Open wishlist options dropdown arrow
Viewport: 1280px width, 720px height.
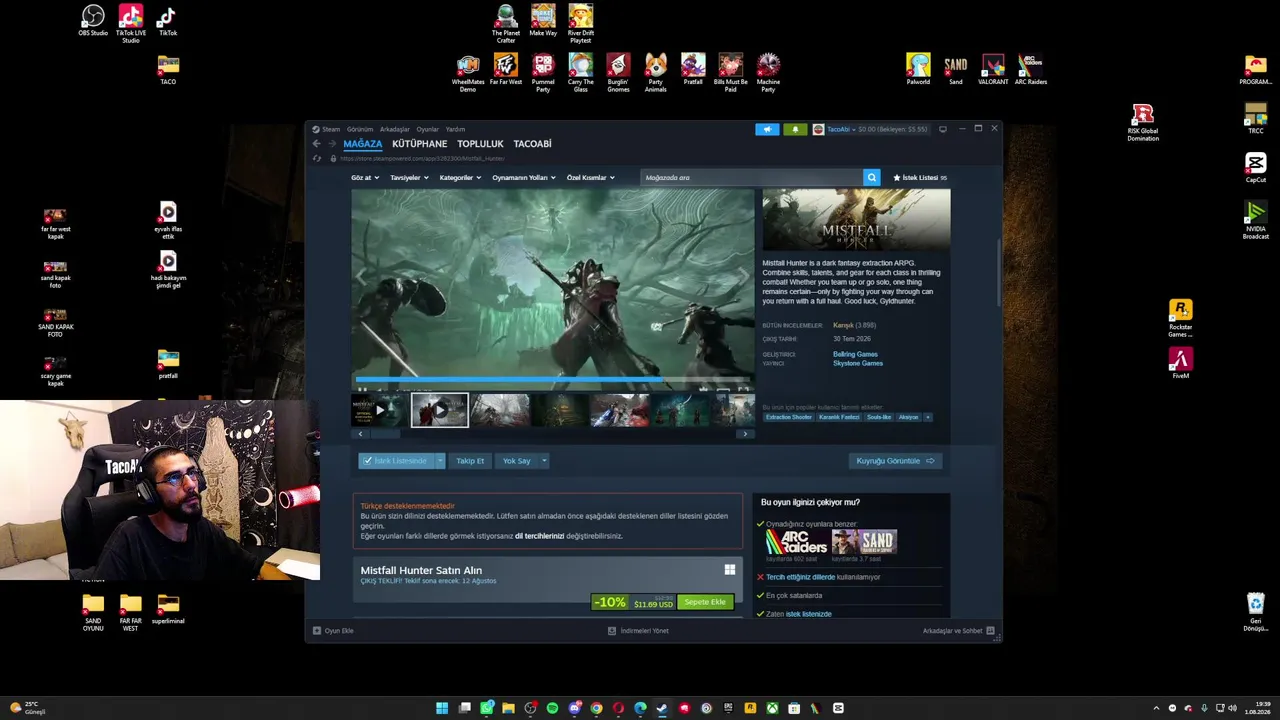[x=440, y=461]
